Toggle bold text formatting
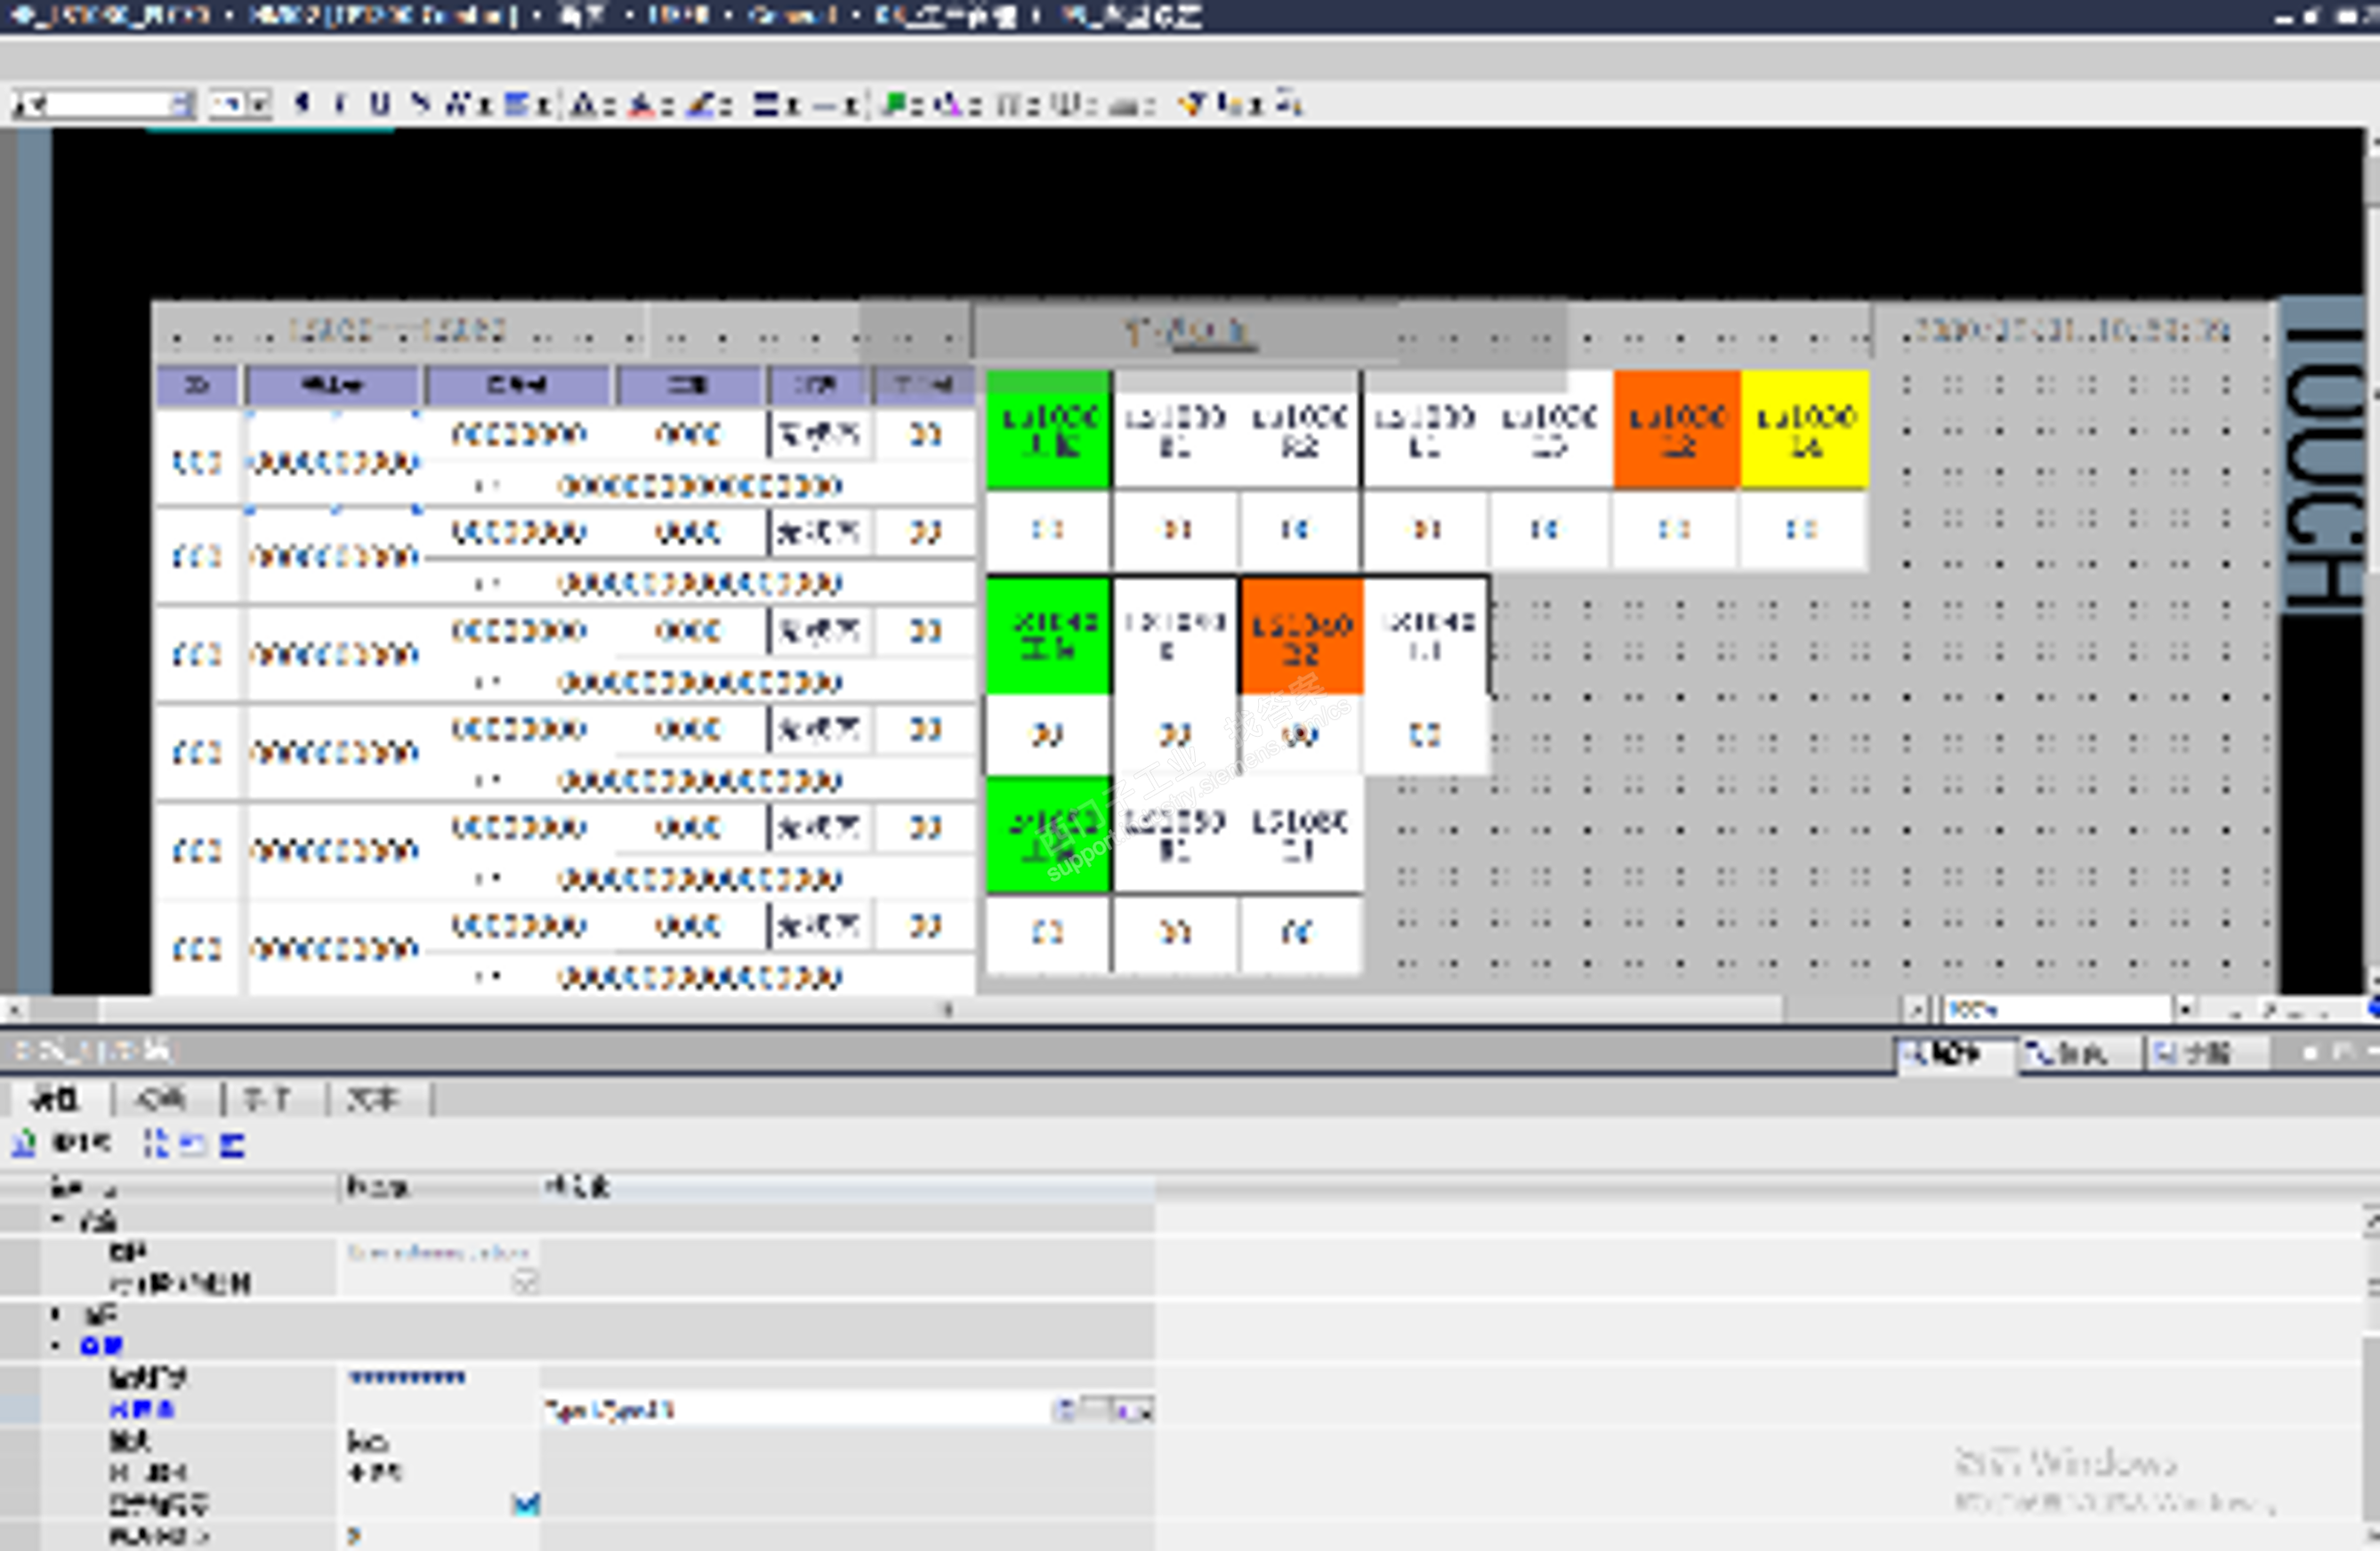2380x1551 pixels. pyautogui.click(x=302, y=104)
